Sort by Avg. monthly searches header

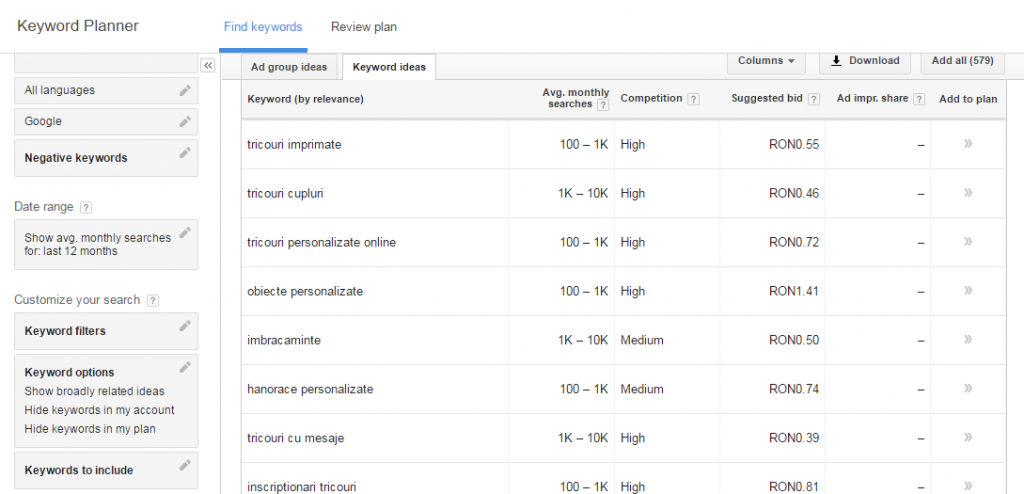pos(575,99)
